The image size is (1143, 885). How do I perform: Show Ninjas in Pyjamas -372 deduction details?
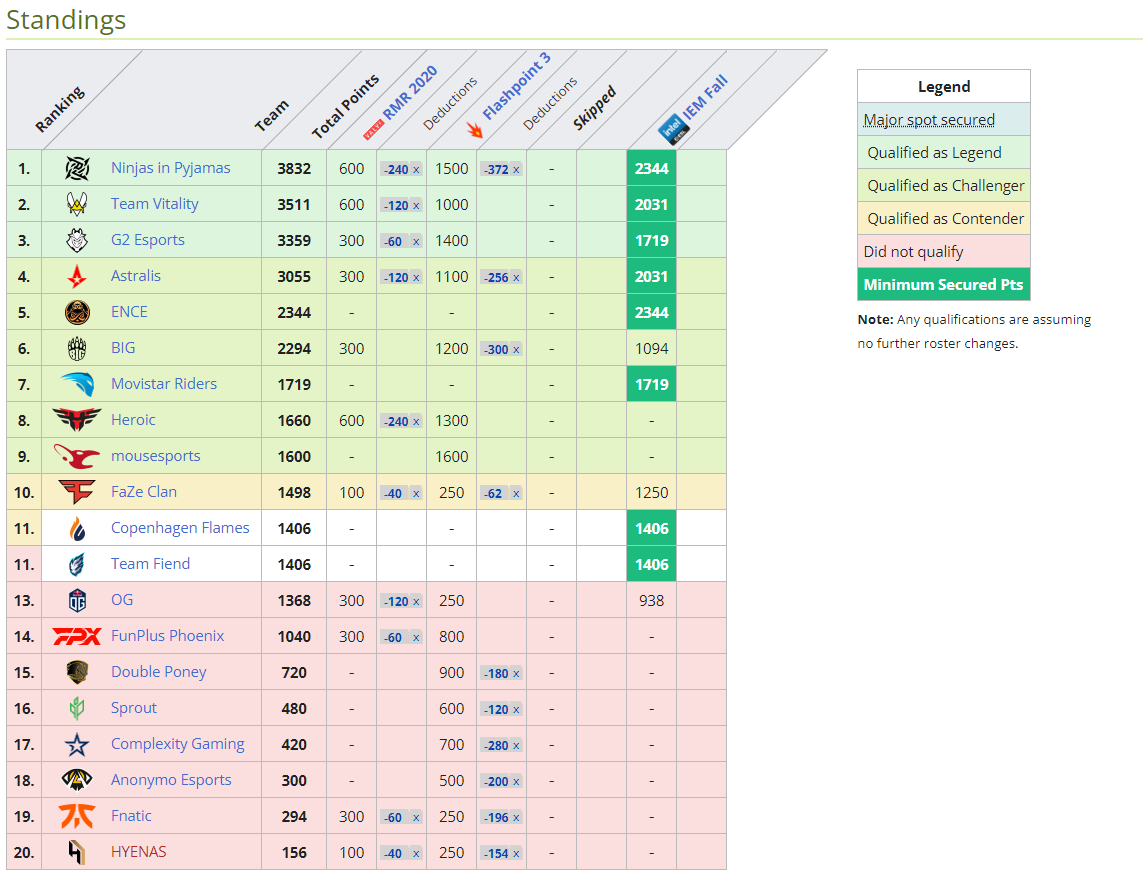(502, 169)
